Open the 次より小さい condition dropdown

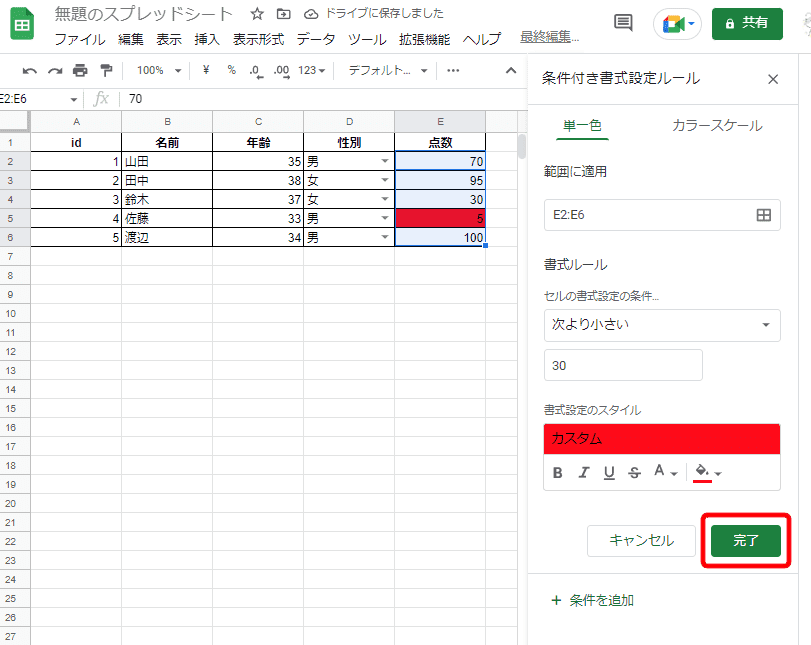click(x=662, y=325)
